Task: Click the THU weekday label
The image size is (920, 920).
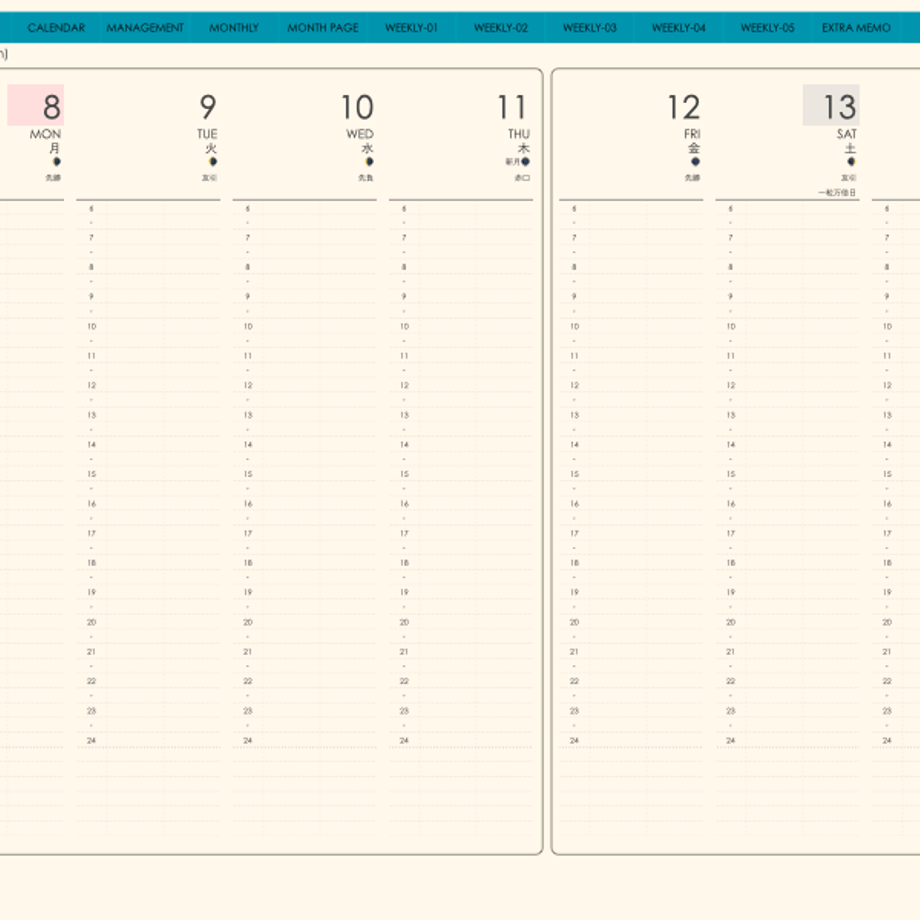Action: tap(519, 134)
